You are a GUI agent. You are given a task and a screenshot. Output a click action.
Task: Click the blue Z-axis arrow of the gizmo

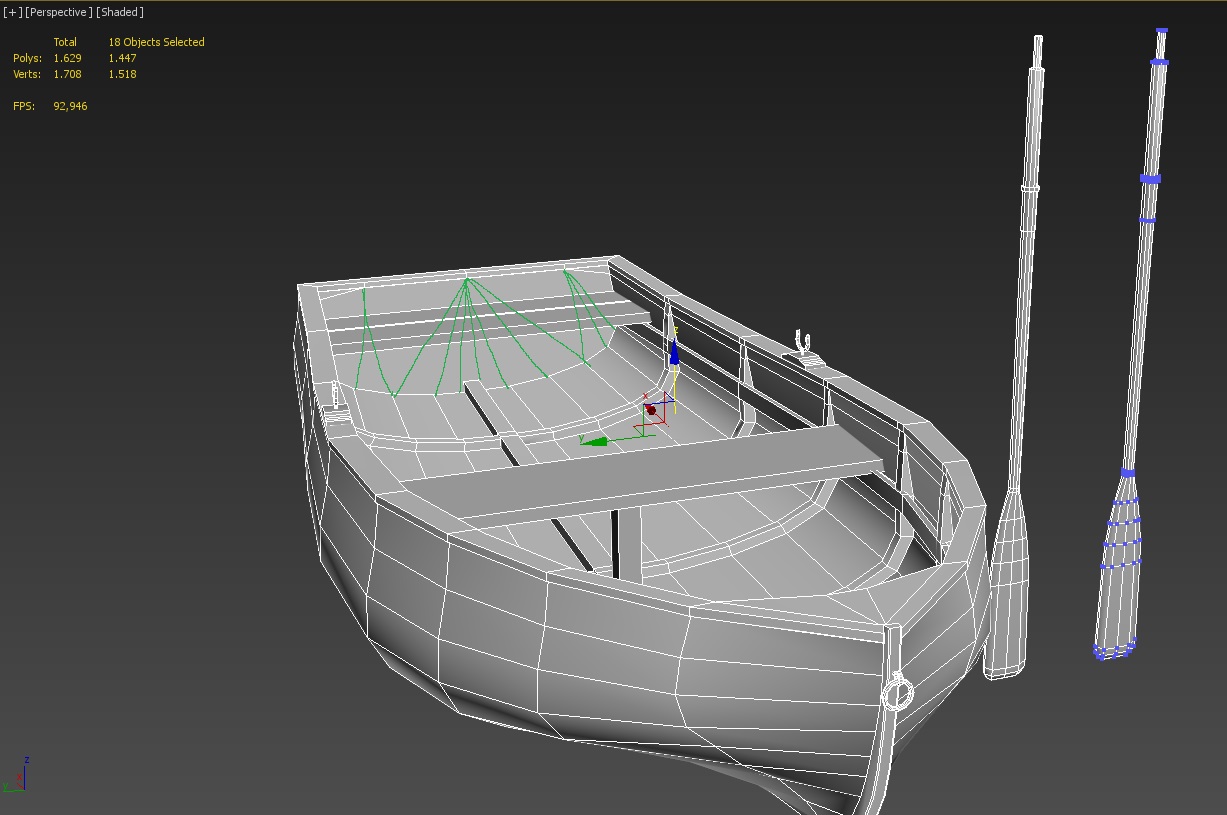[674, 352]
